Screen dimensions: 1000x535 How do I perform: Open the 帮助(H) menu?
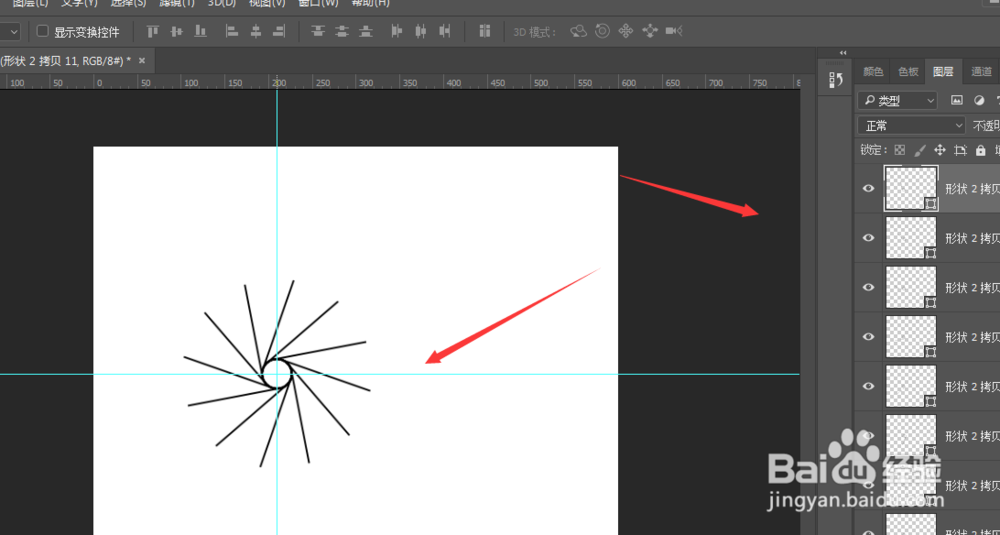[x=371, y=4]
